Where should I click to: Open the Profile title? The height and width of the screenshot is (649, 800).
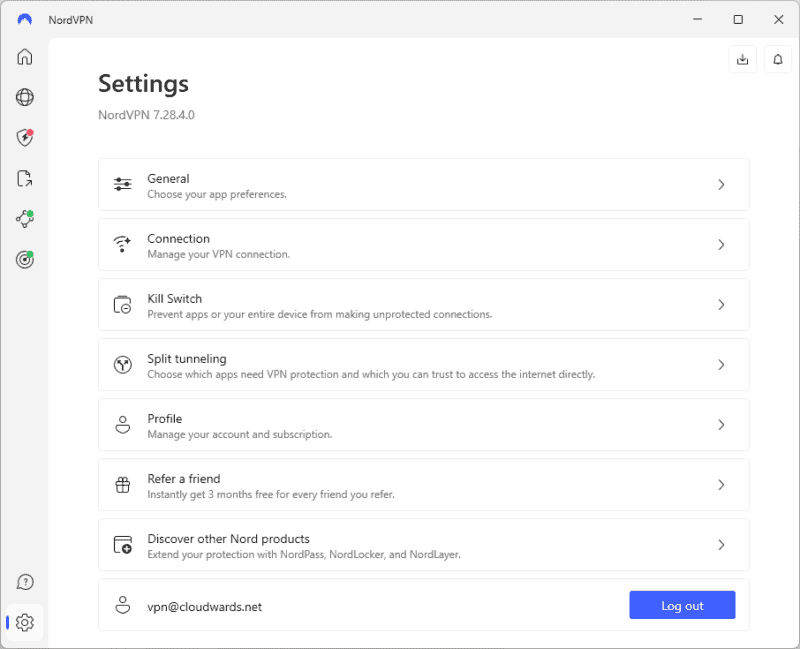[165, 418]
